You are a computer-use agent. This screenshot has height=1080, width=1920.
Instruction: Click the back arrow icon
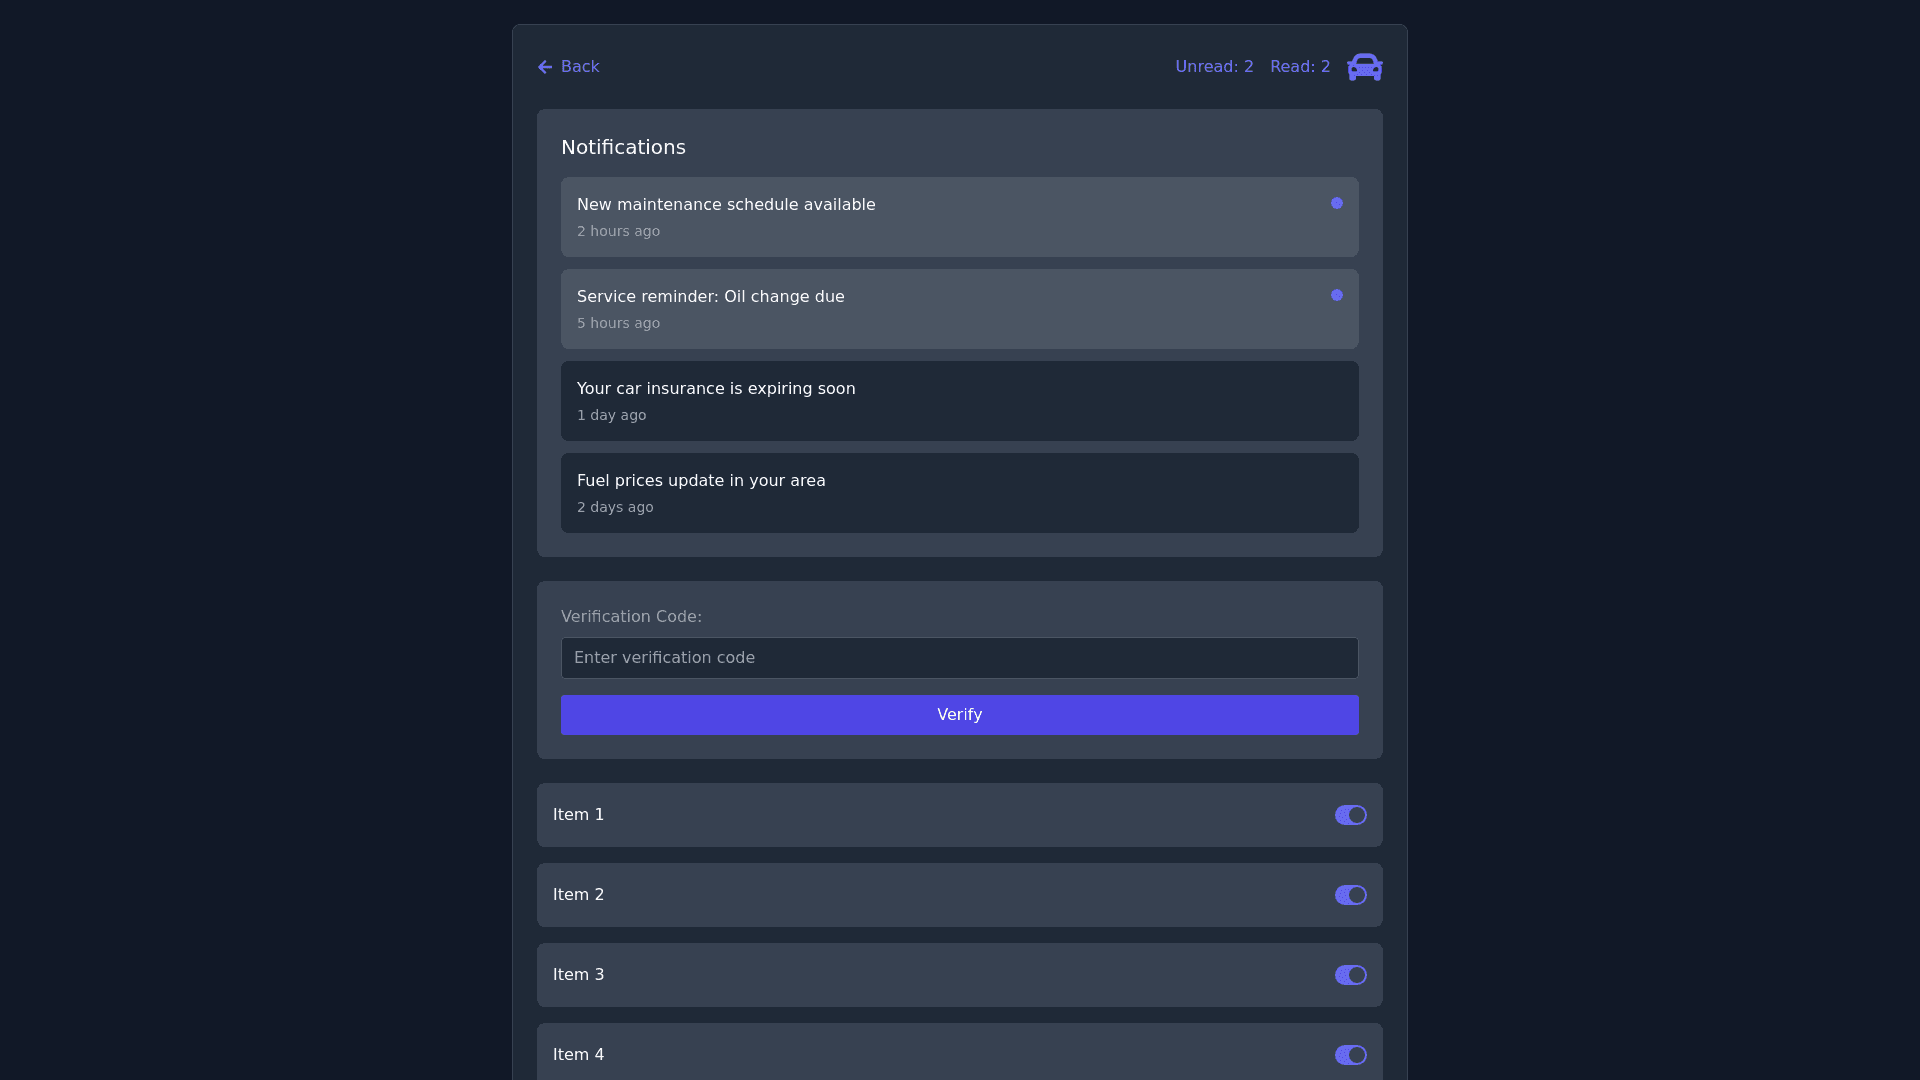tap(545, 67)
